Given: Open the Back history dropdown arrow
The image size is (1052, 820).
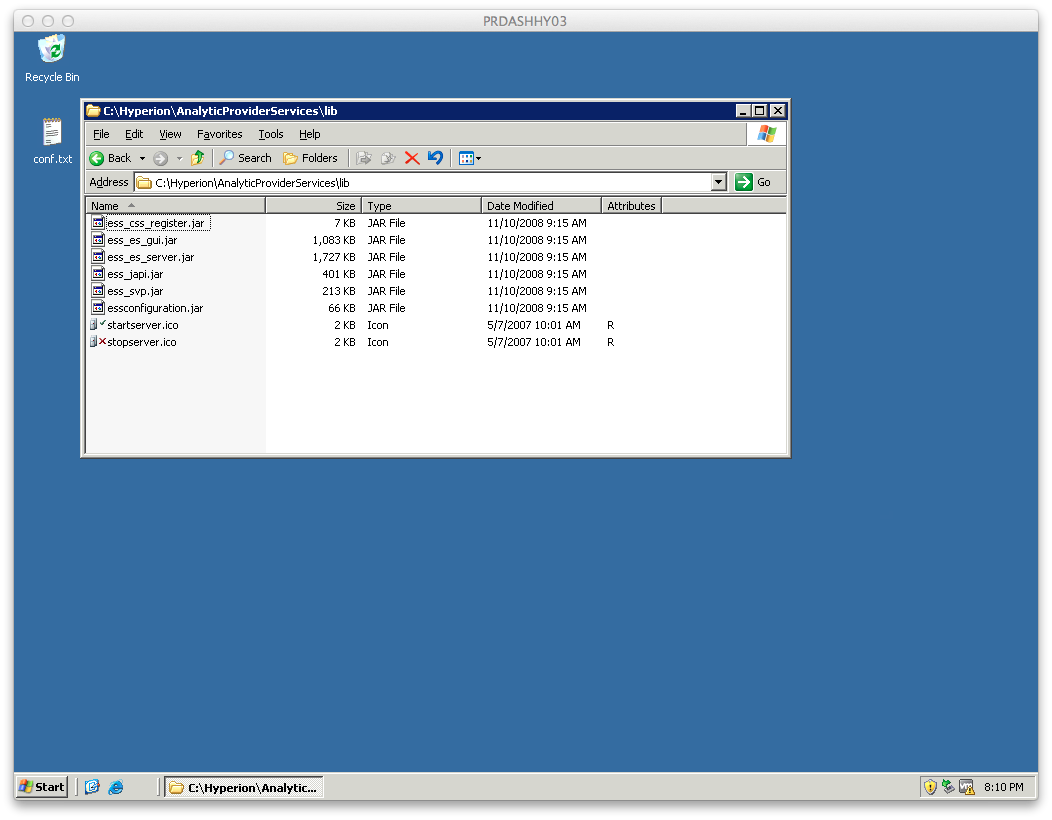Looking at the screenshot, I should click(x=142, y=158).
